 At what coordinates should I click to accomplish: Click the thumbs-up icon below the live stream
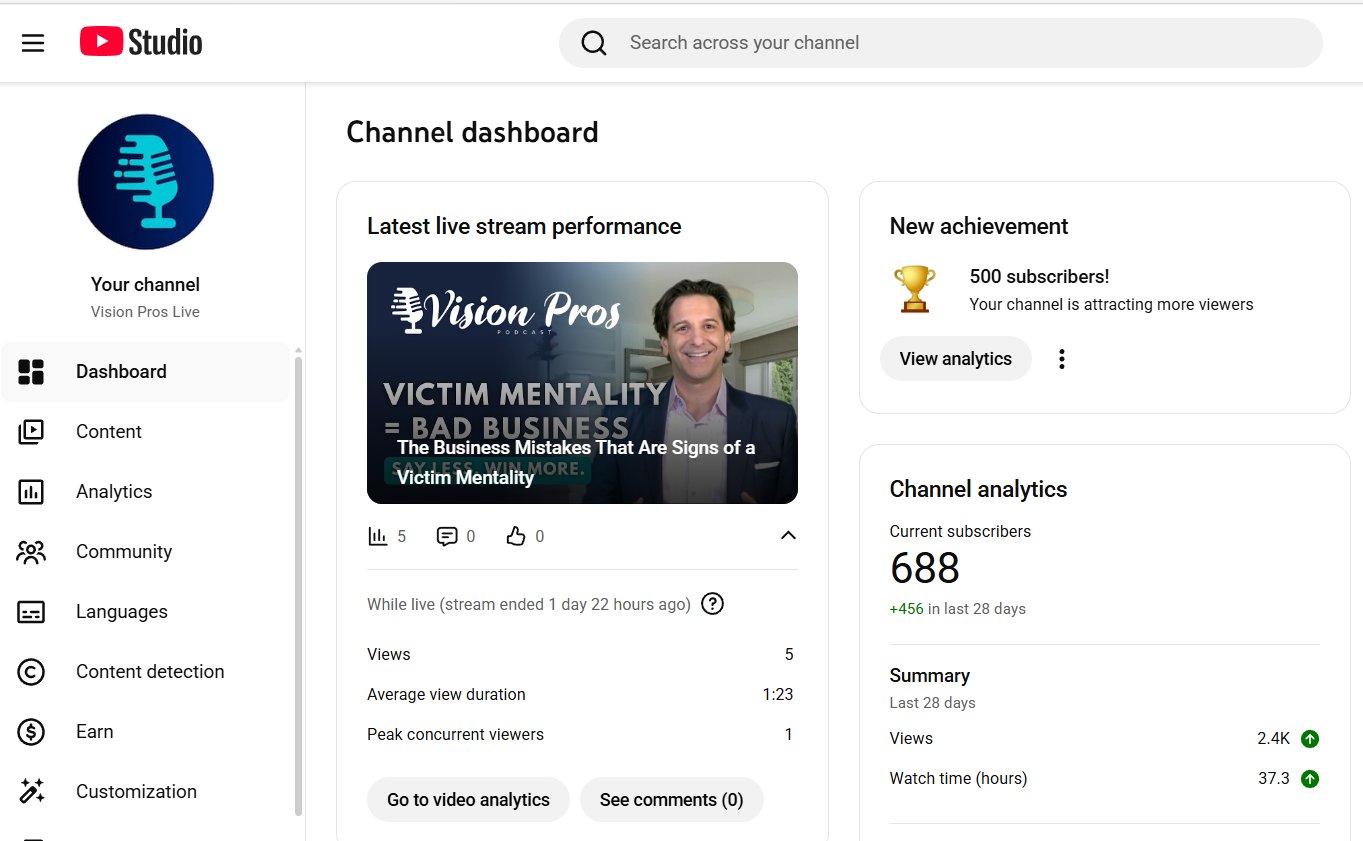(x=514, y=536)
